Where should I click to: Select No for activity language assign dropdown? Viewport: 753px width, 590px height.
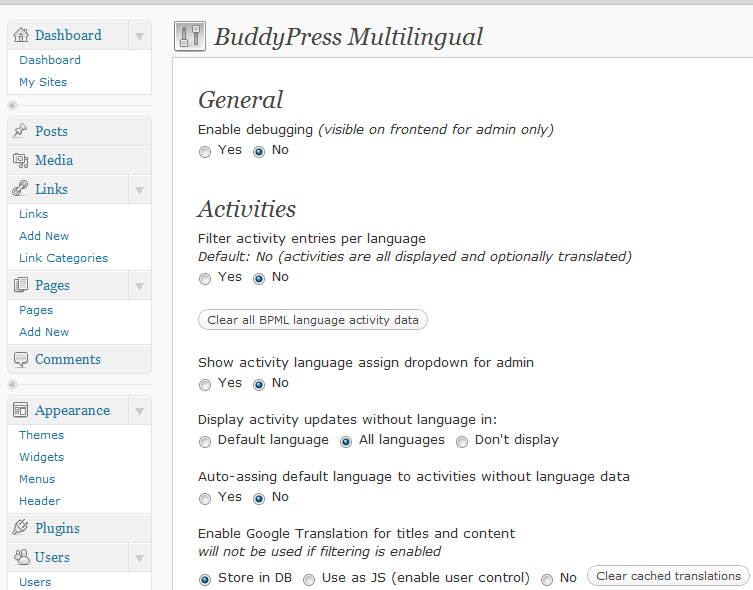pos(259,385)
